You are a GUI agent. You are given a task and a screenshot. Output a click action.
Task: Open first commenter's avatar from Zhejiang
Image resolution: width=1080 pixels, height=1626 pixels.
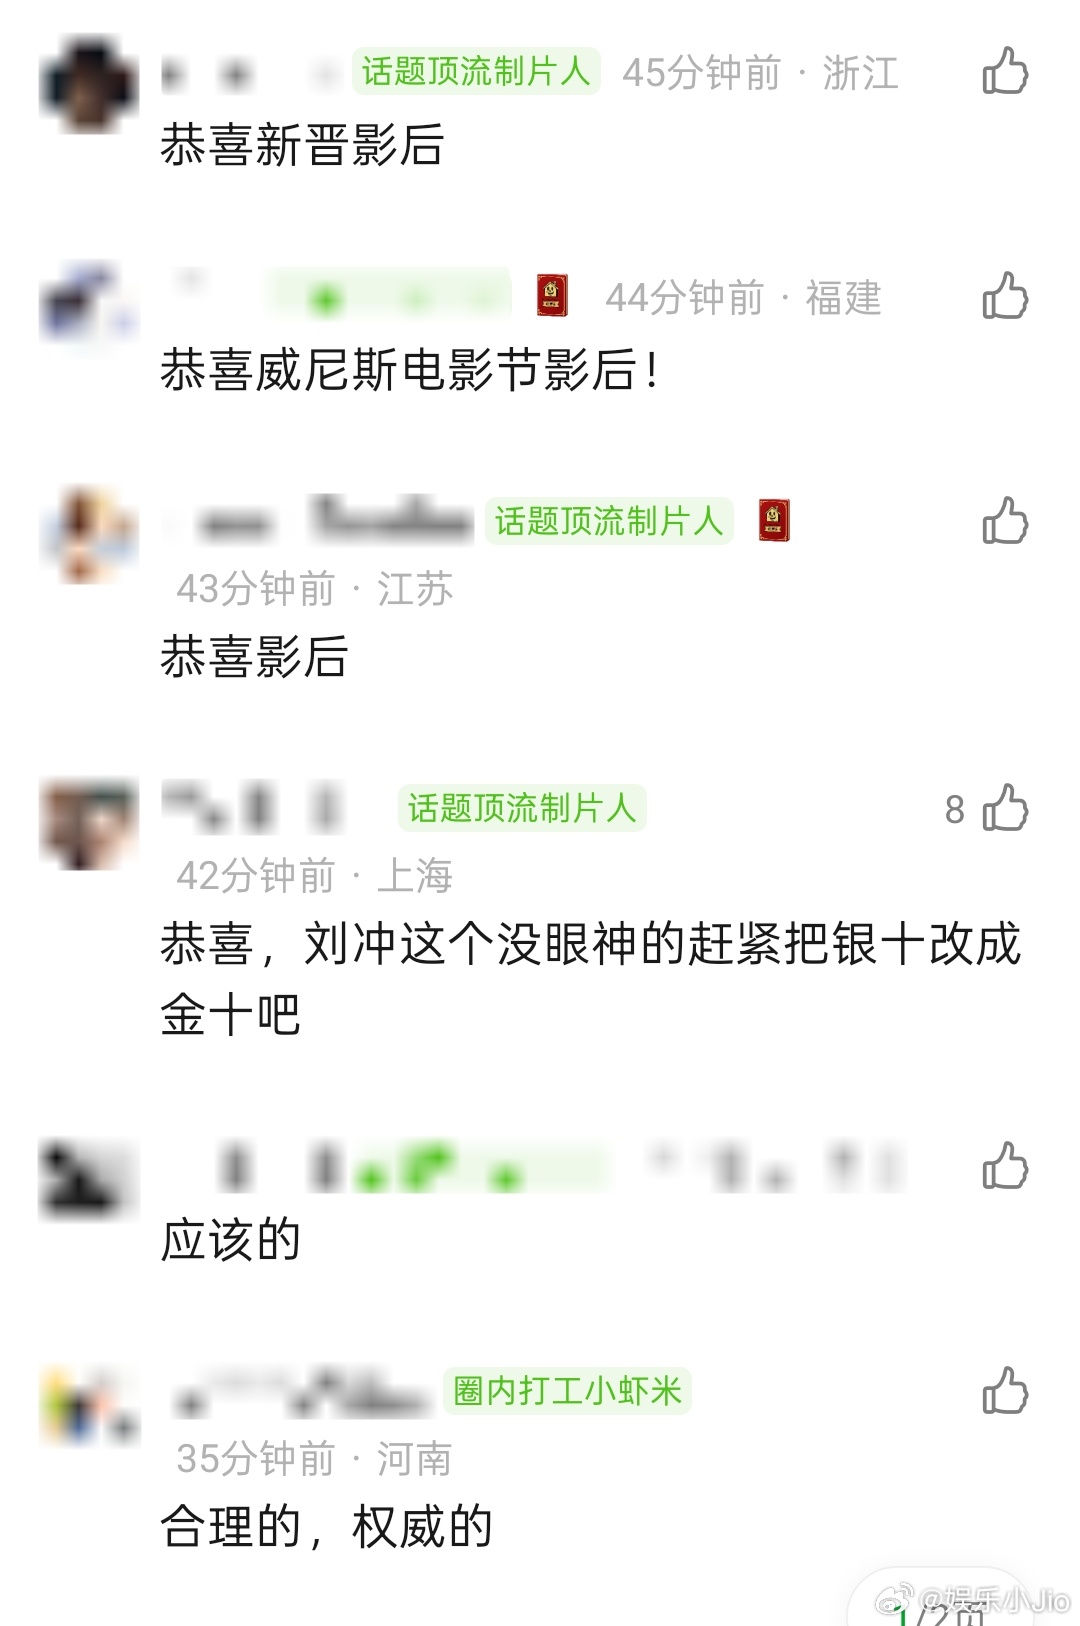tap(89, 84)
